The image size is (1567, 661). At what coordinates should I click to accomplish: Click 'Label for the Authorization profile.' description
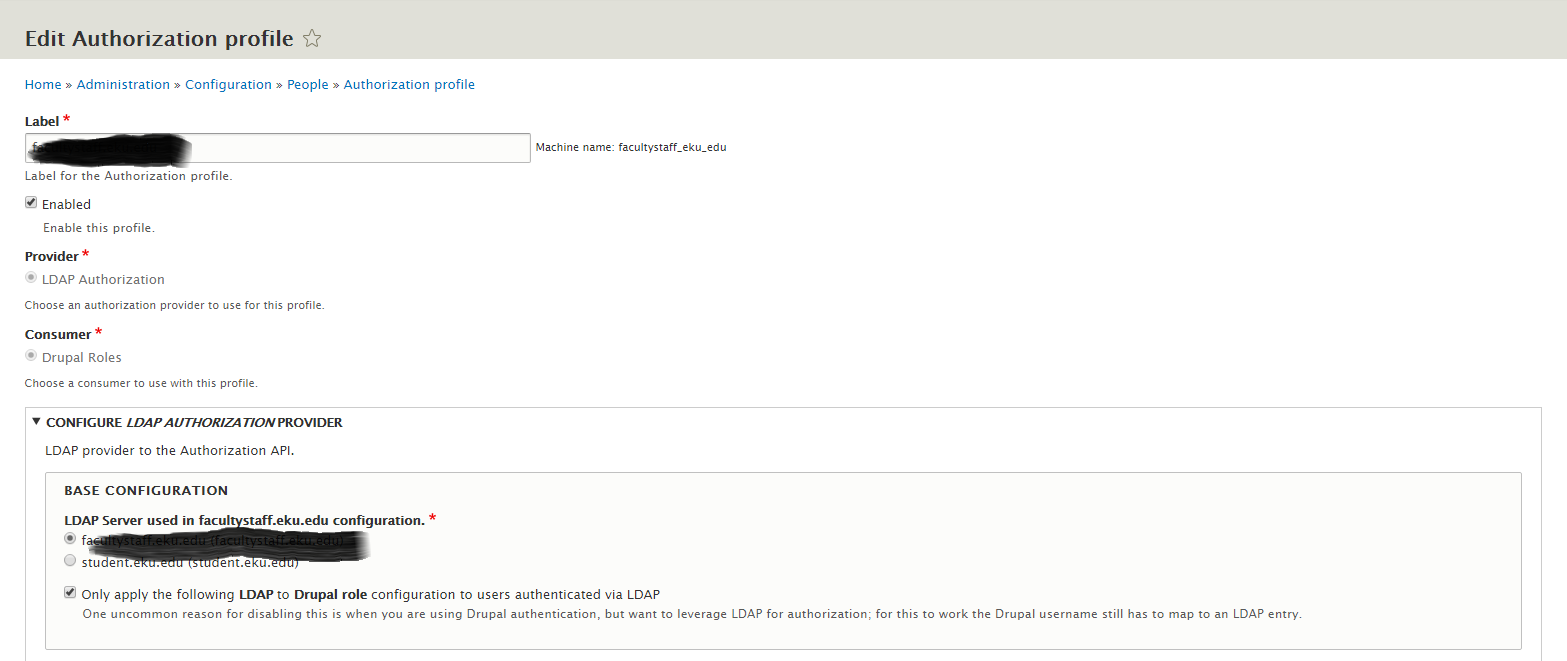pyautogui.click(x=128, y=176)
